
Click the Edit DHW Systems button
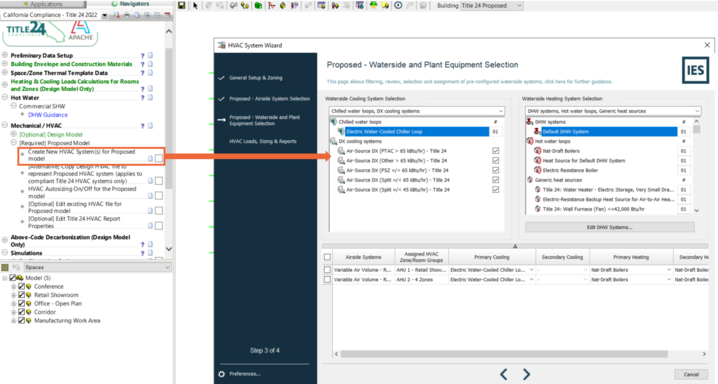tap(609, 227)
